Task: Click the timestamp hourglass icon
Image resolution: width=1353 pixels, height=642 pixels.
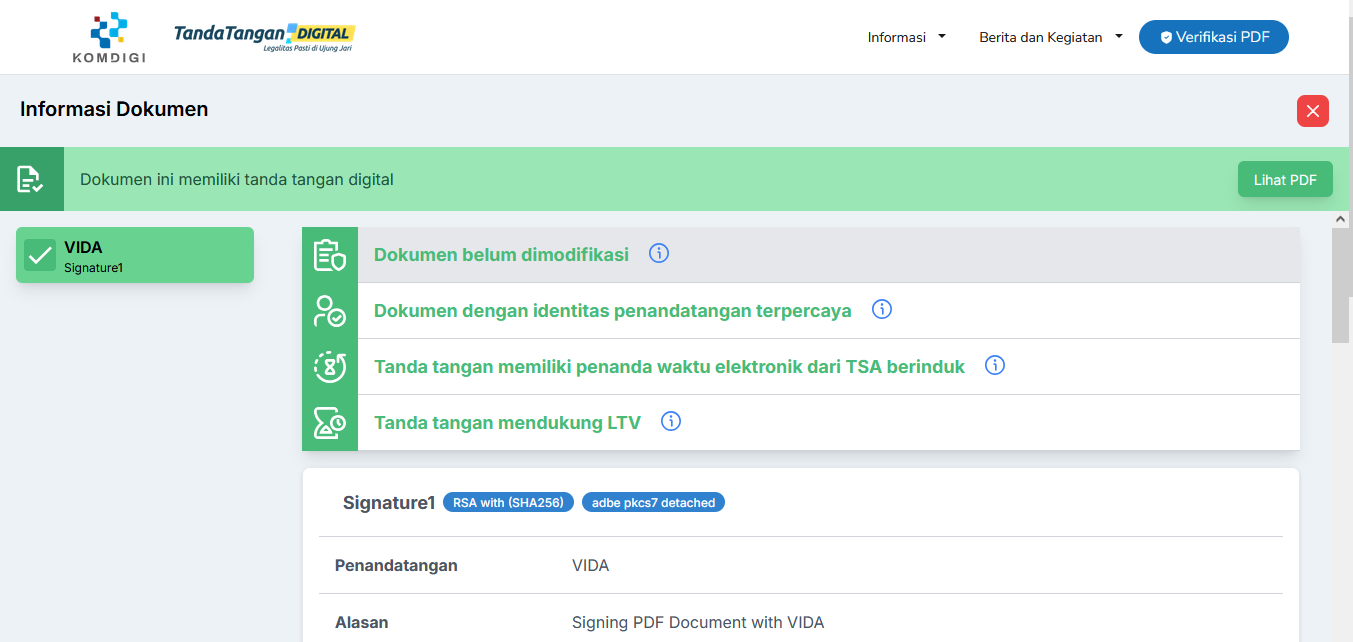Action: click(330, 367)
